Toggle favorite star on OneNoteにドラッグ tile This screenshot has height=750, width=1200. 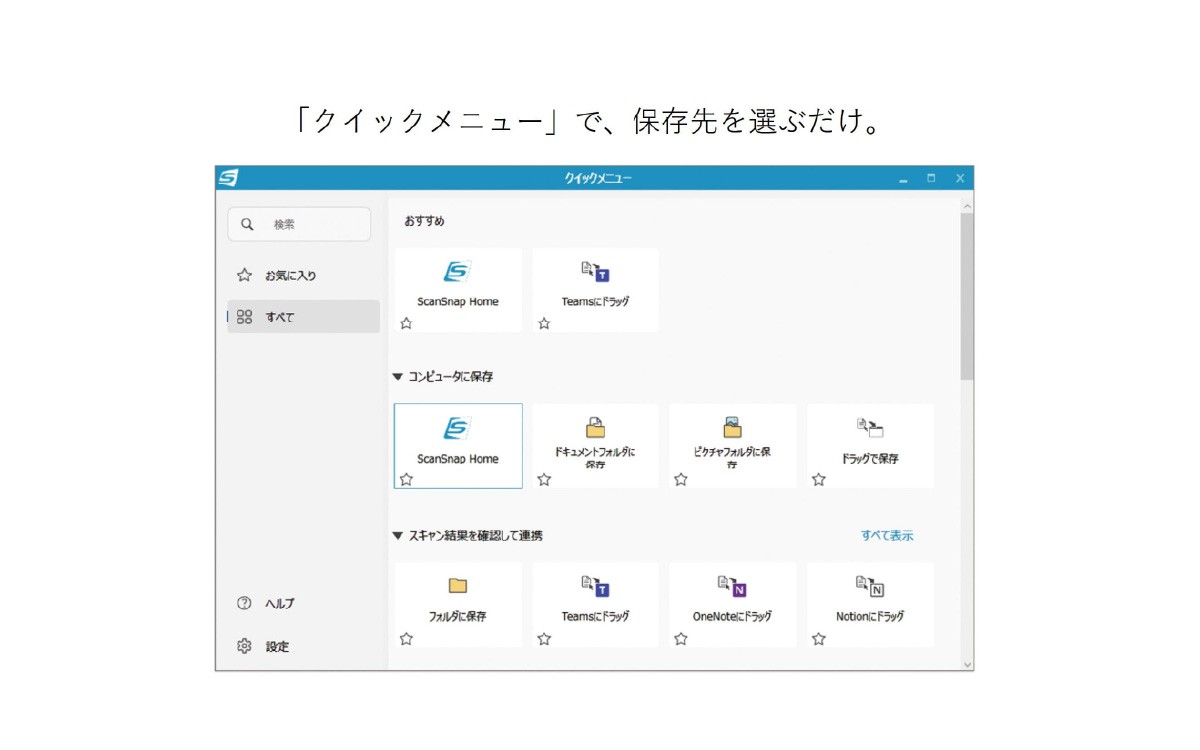click(x=681, y=639)
